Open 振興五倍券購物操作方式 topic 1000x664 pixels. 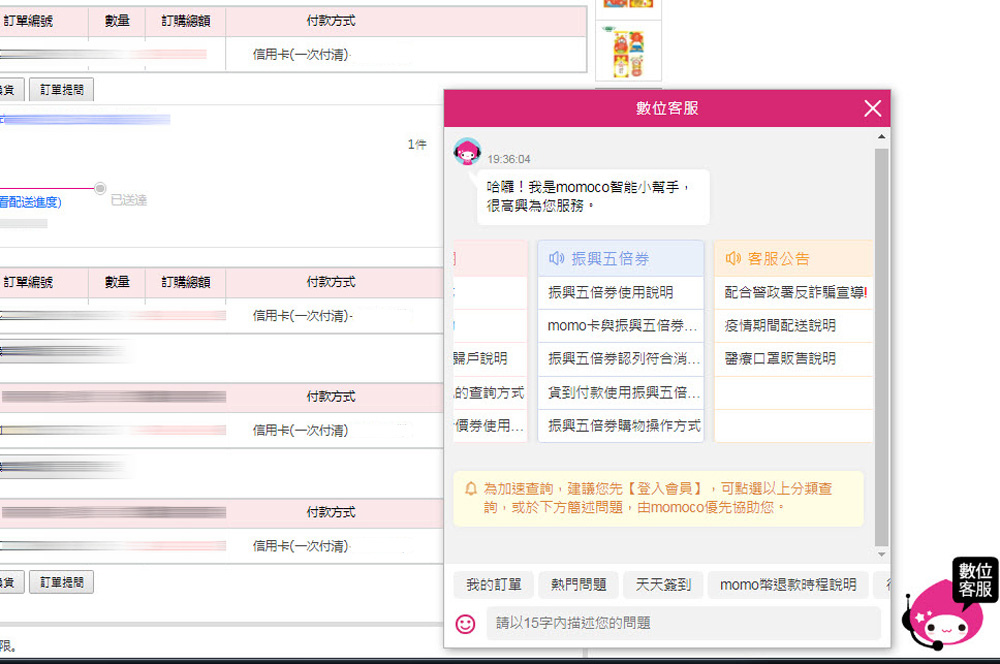pyautogui.click(x=621, y=425)
